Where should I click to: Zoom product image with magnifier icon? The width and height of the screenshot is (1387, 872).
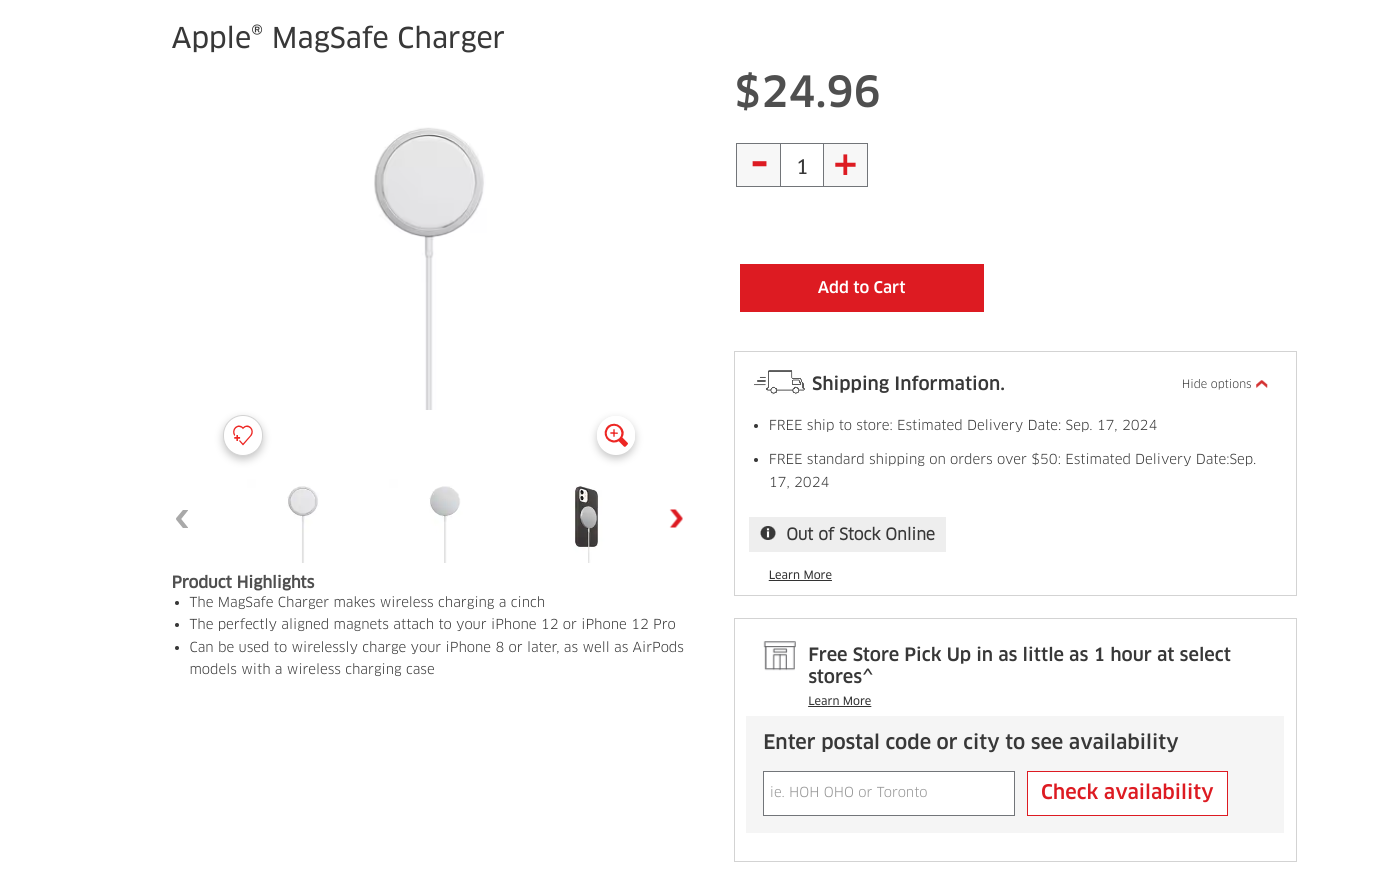click(616, 435)
